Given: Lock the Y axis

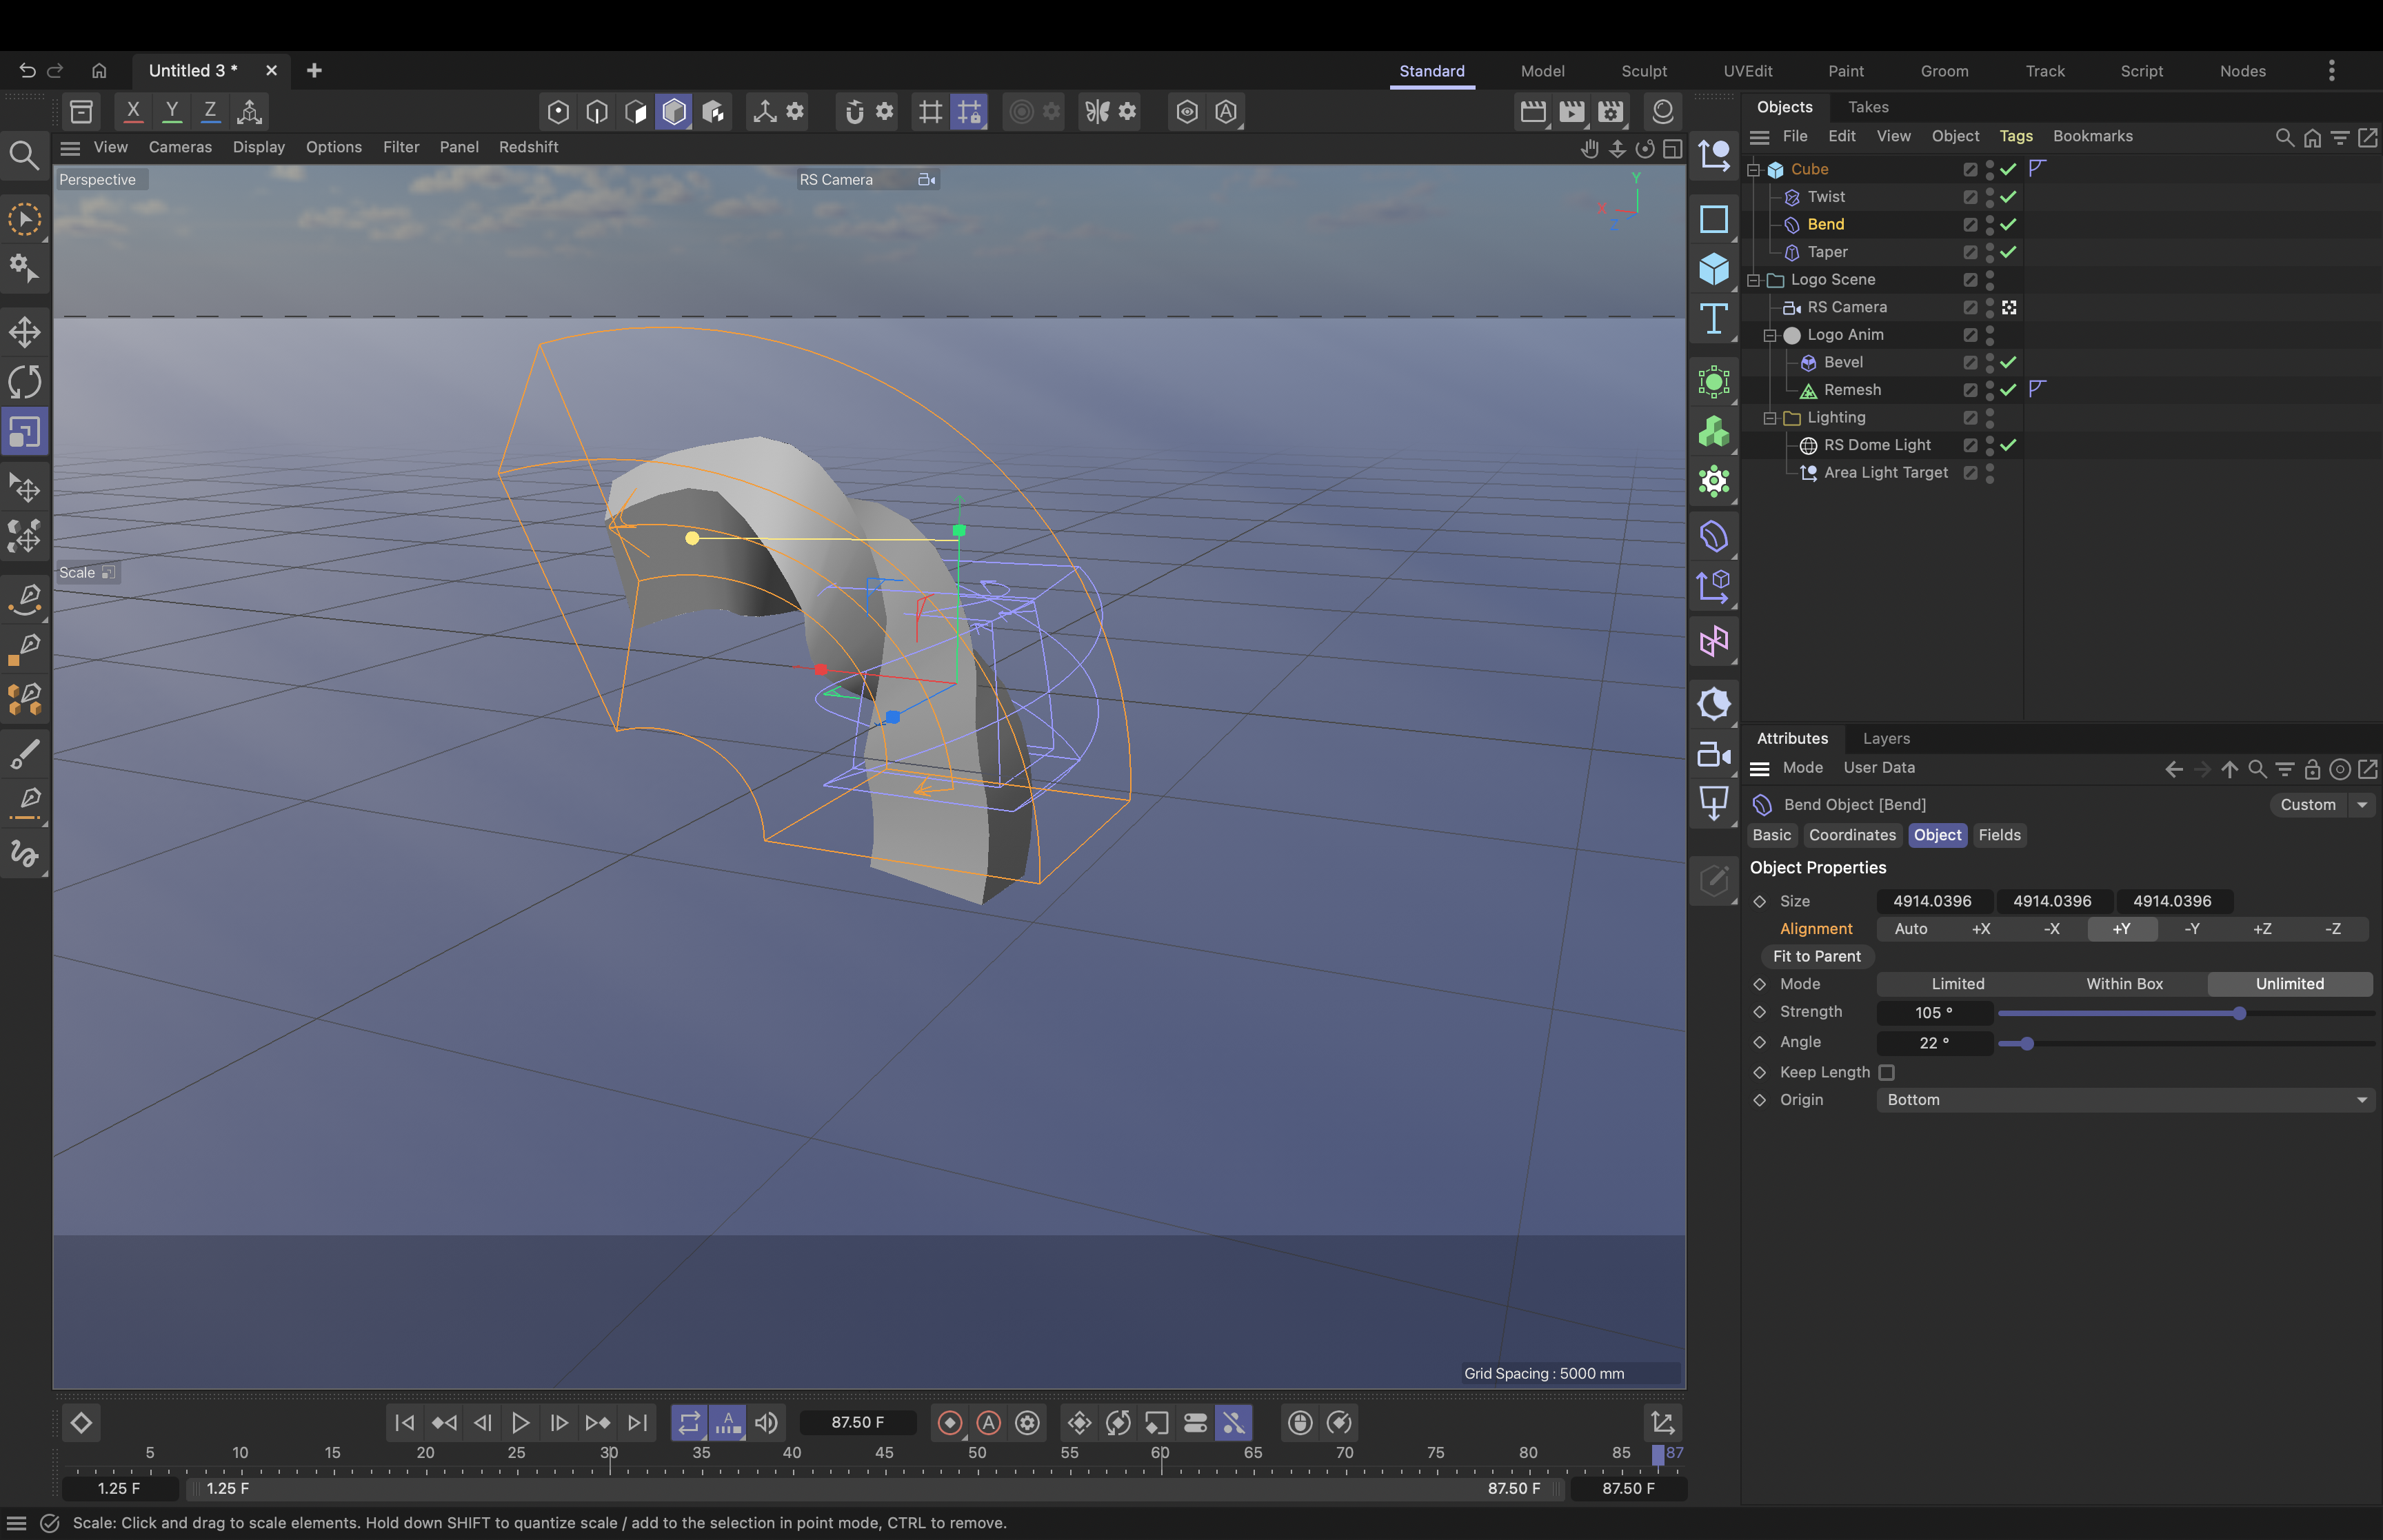Looking at the screenshot, I should click(x=171, y=111).
